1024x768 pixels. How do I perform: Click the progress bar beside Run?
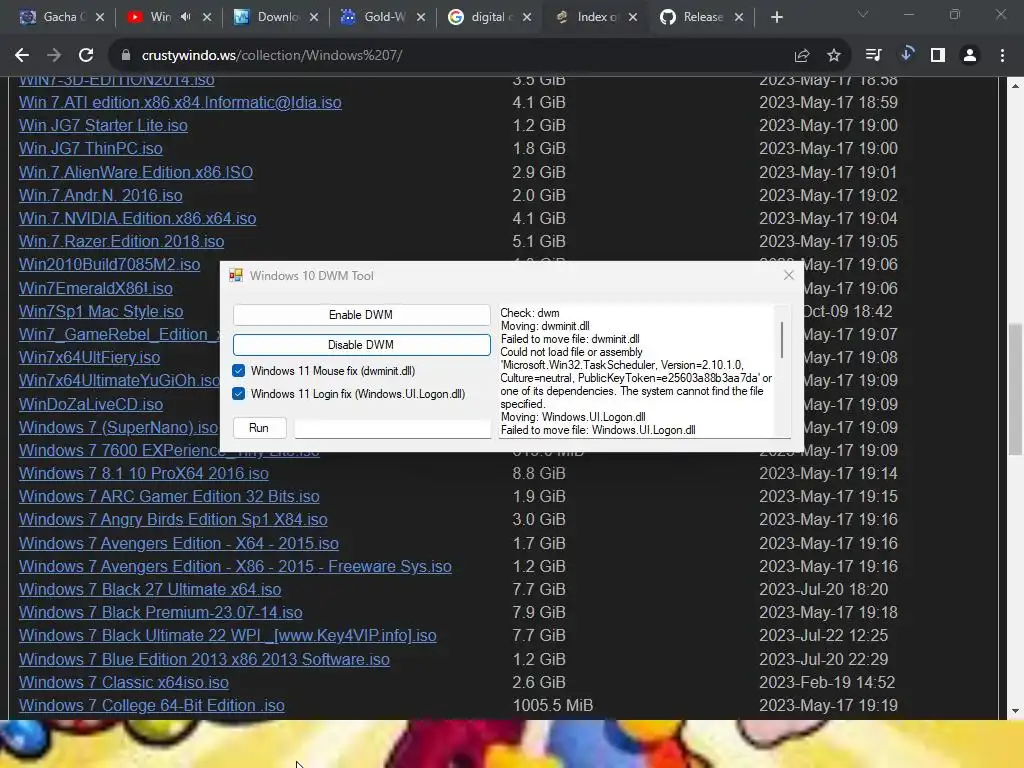(392, 428)
